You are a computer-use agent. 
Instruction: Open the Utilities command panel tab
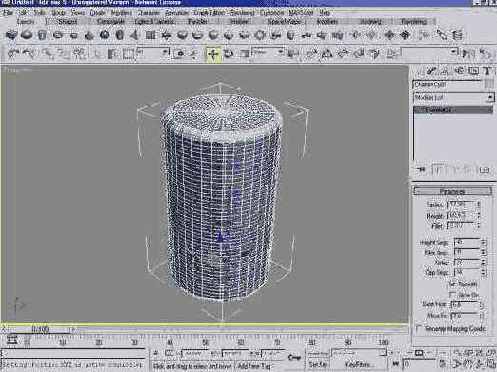tap(487, 71)
